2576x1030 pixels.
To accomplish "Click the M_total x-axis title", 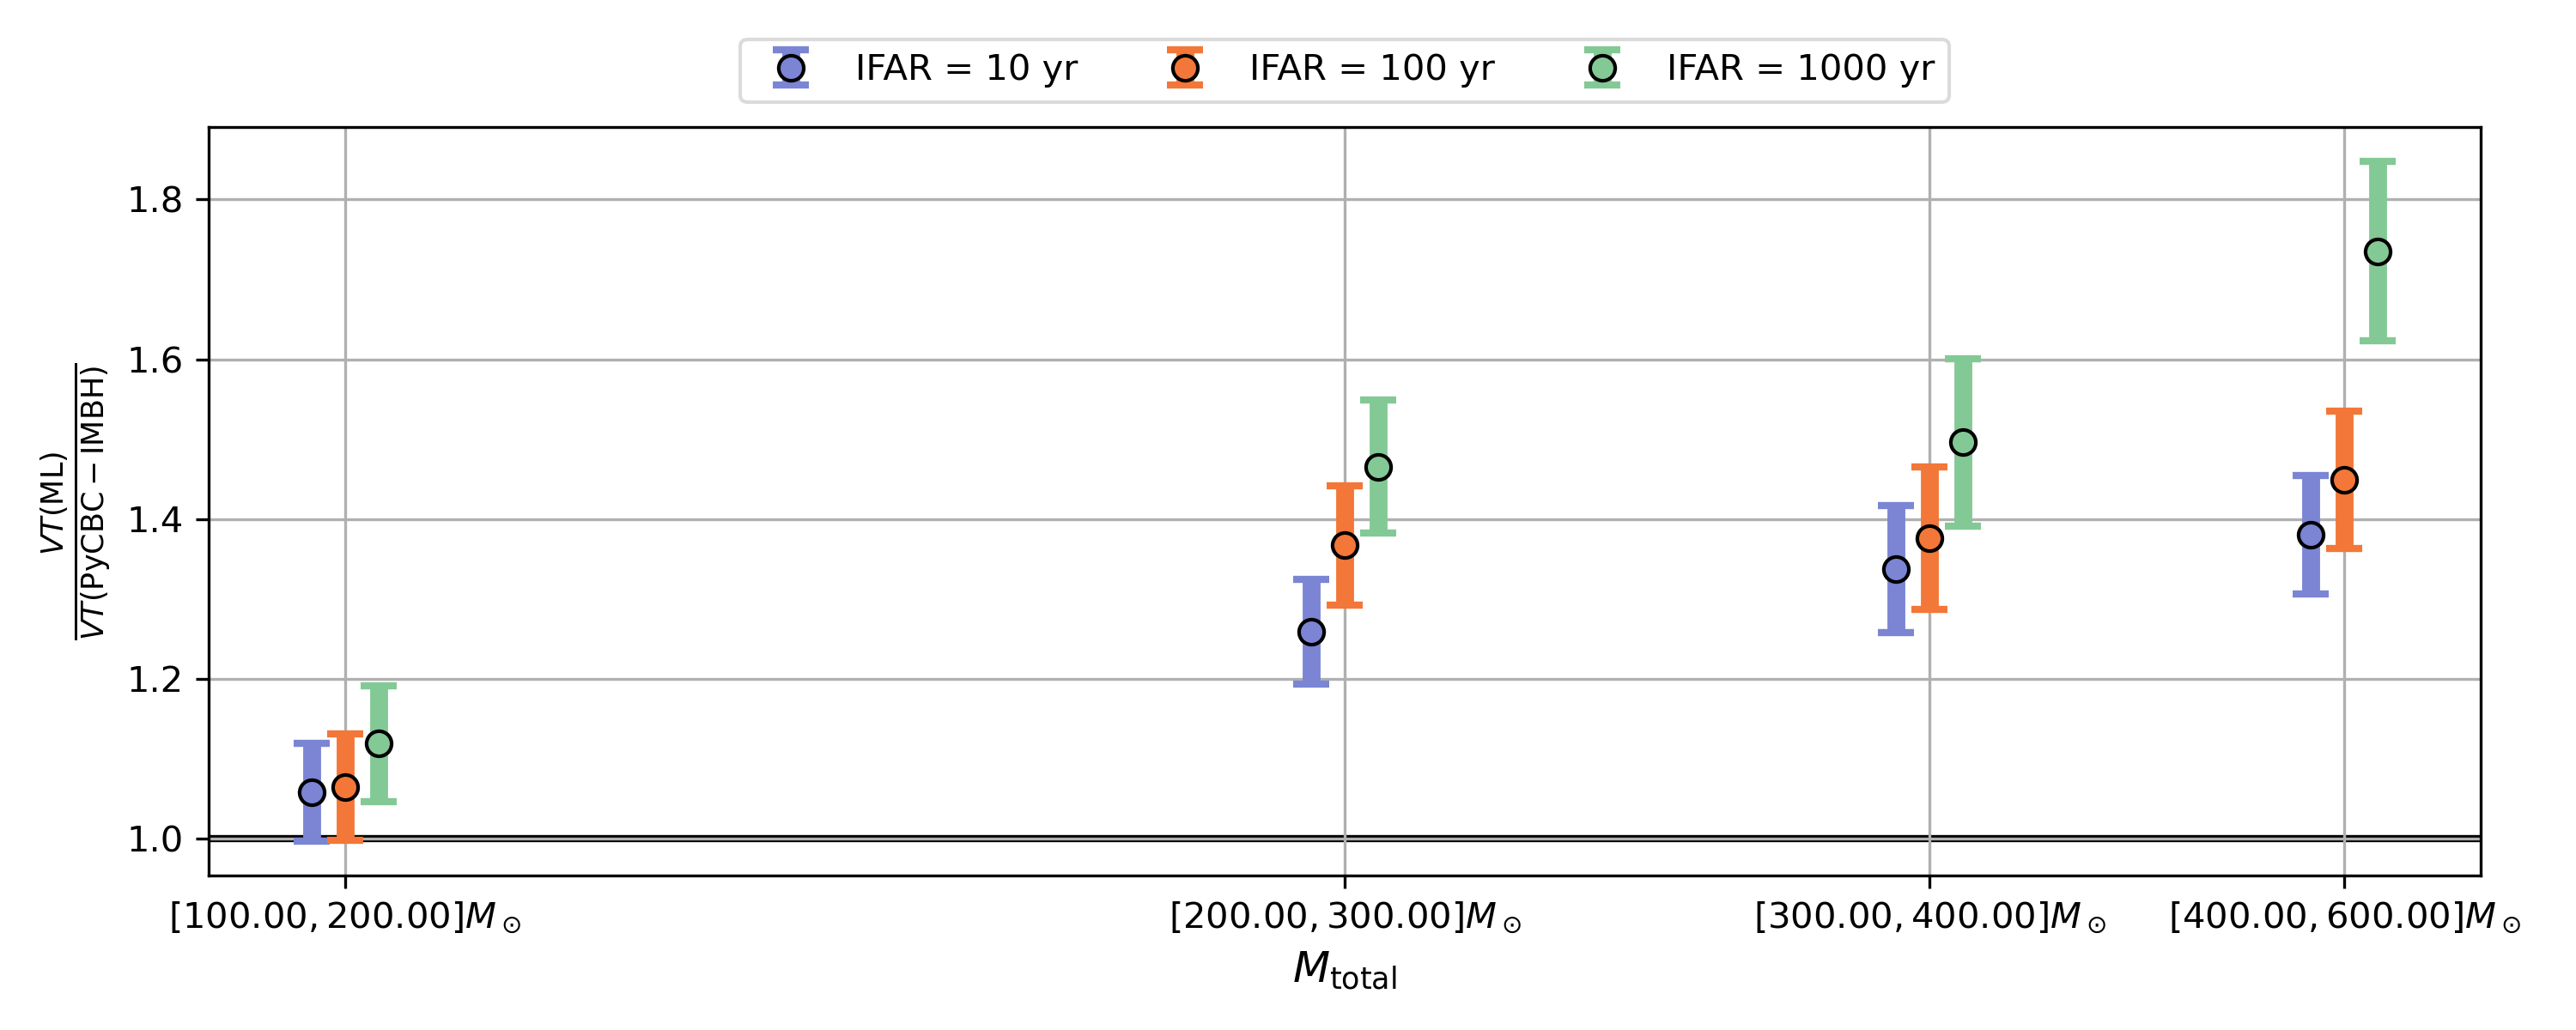I will (1344, 969).
